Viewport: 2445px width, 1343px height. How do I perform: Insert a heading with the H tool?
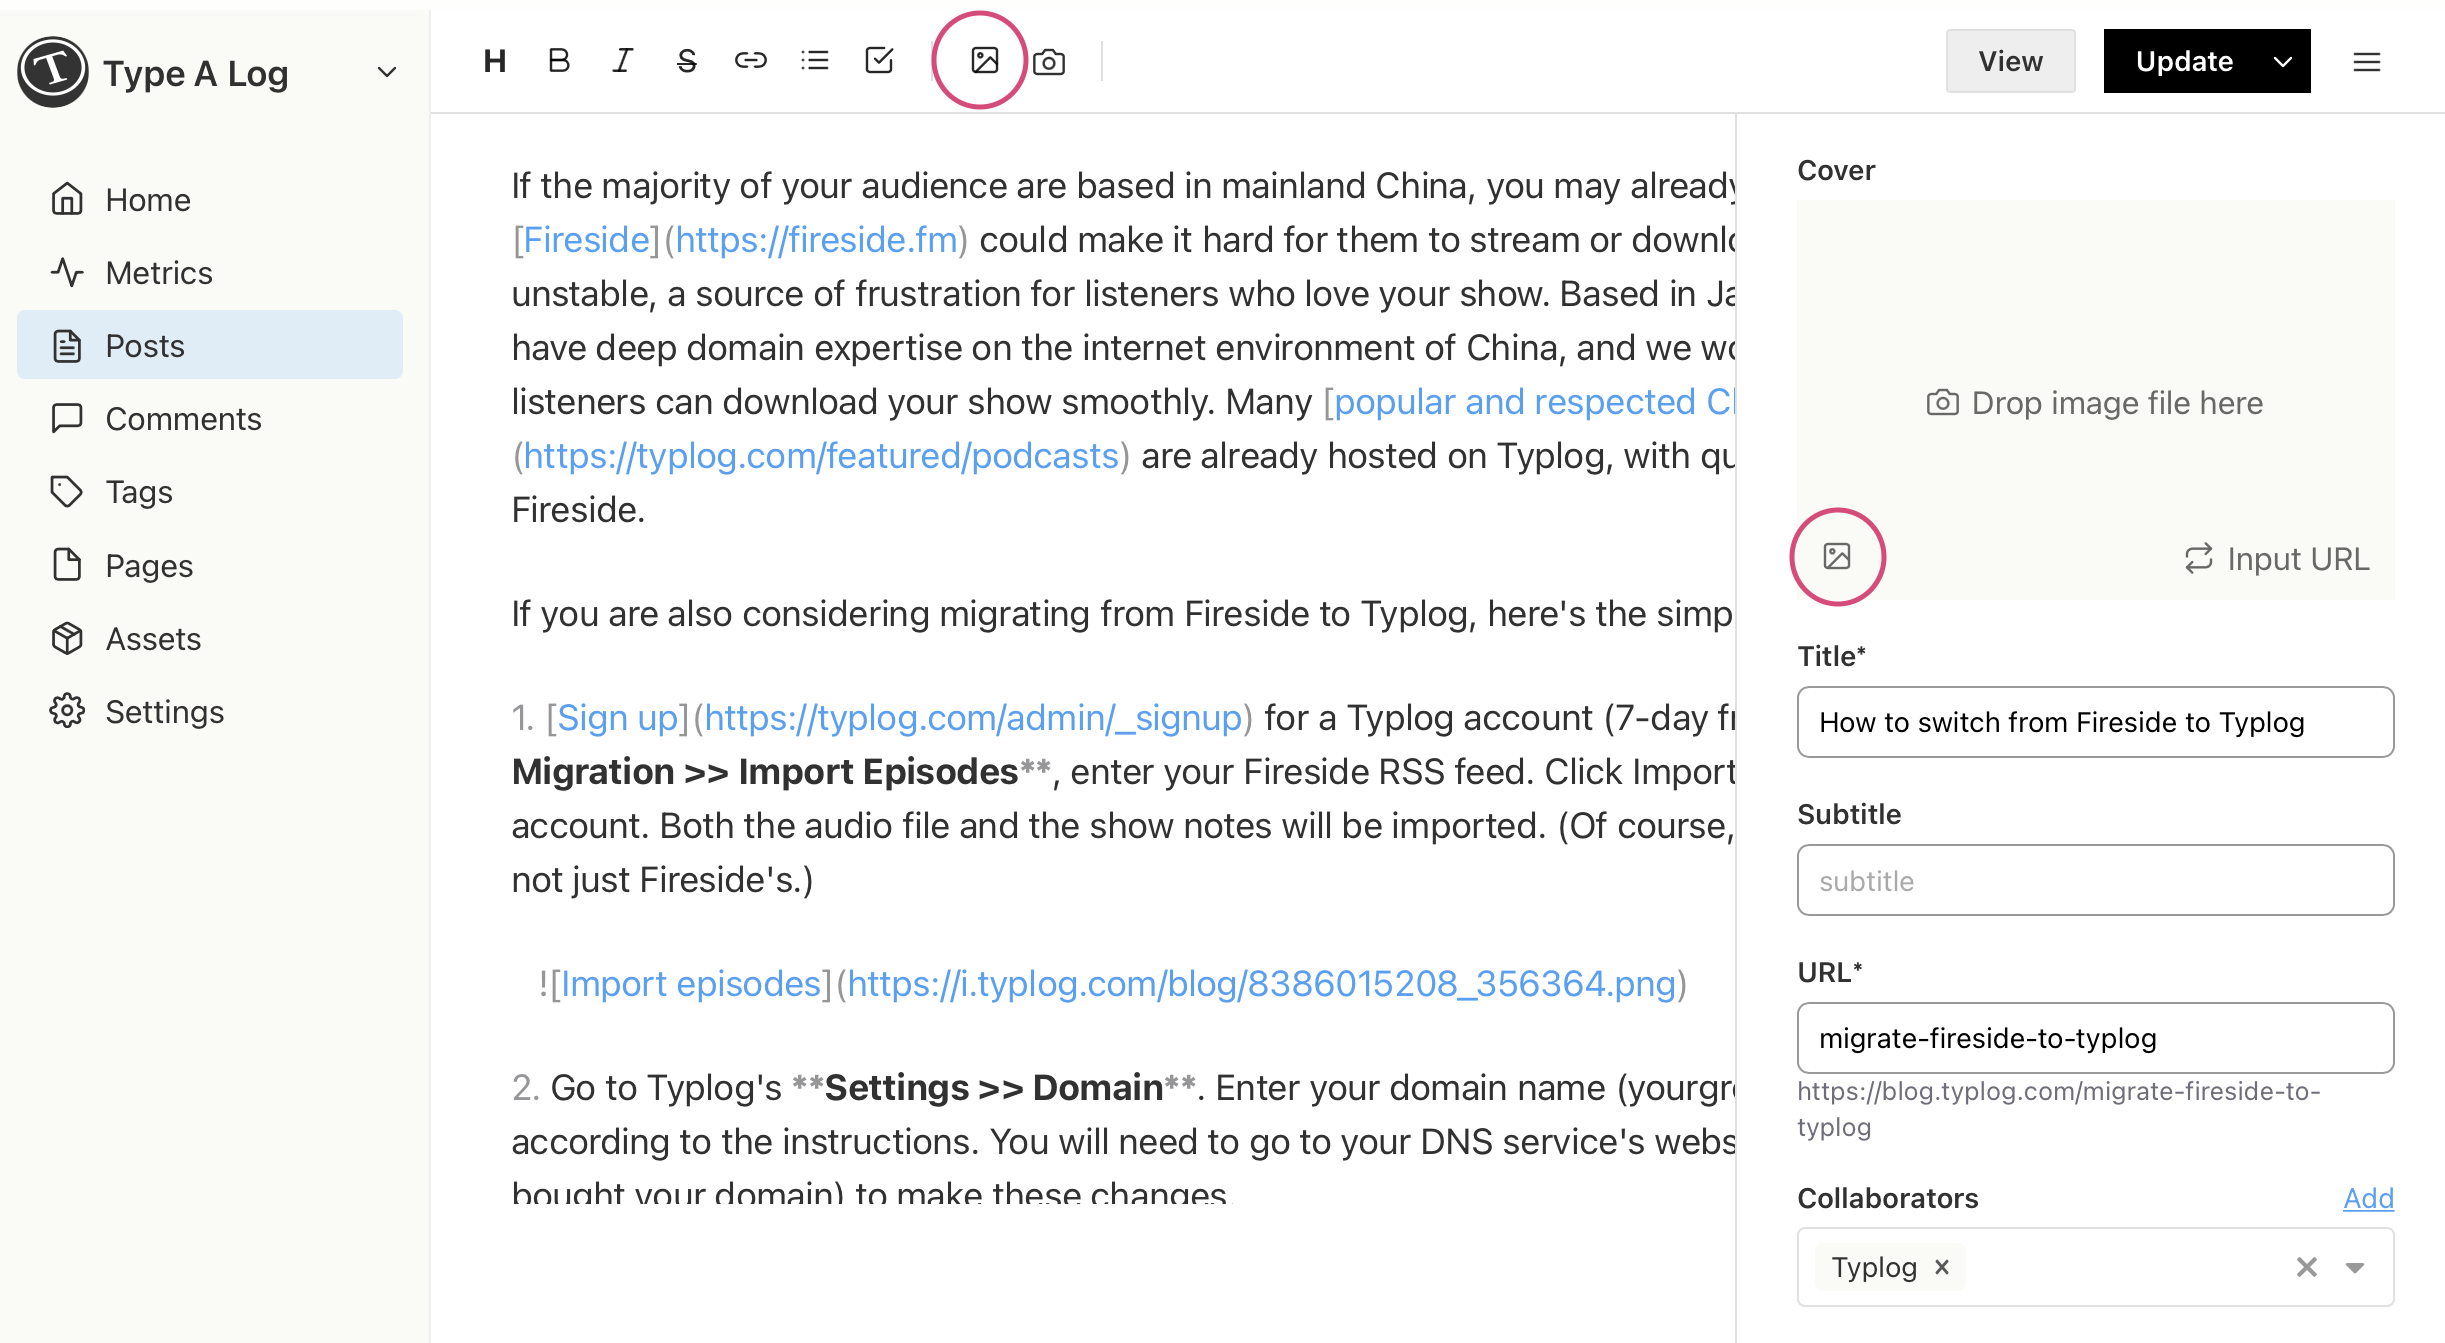pyautogui.click(x=494, y=61)
